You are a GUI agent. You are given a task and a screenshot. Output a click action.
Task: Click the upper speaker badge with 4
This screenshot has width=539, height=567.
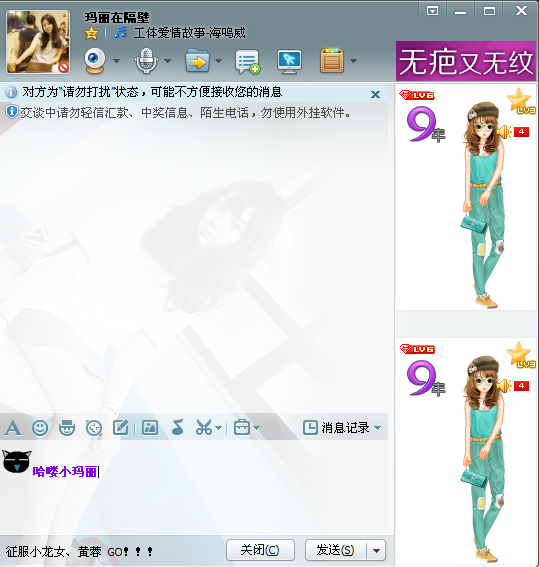pyautogui.click(x=513, y=132)
